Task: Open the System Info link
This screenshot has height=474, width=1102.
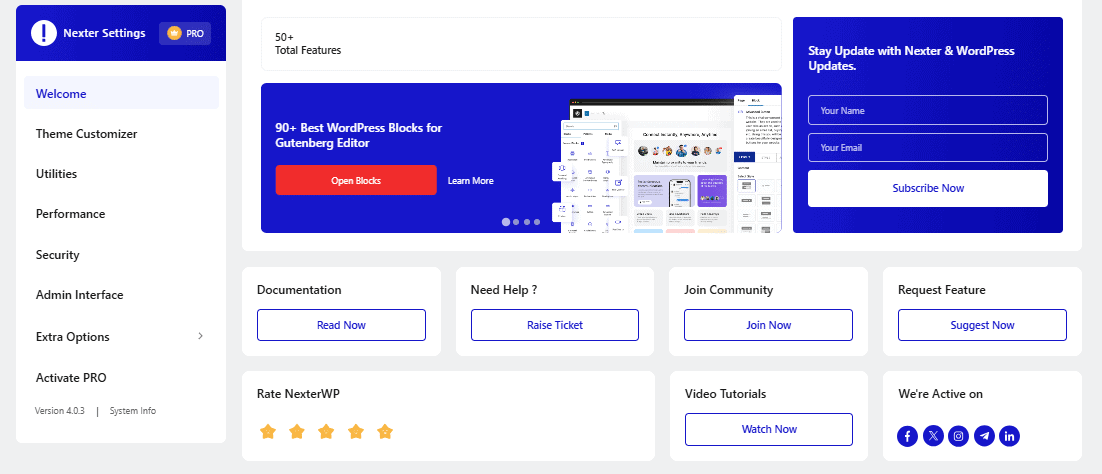Action: tap(133, 411)
